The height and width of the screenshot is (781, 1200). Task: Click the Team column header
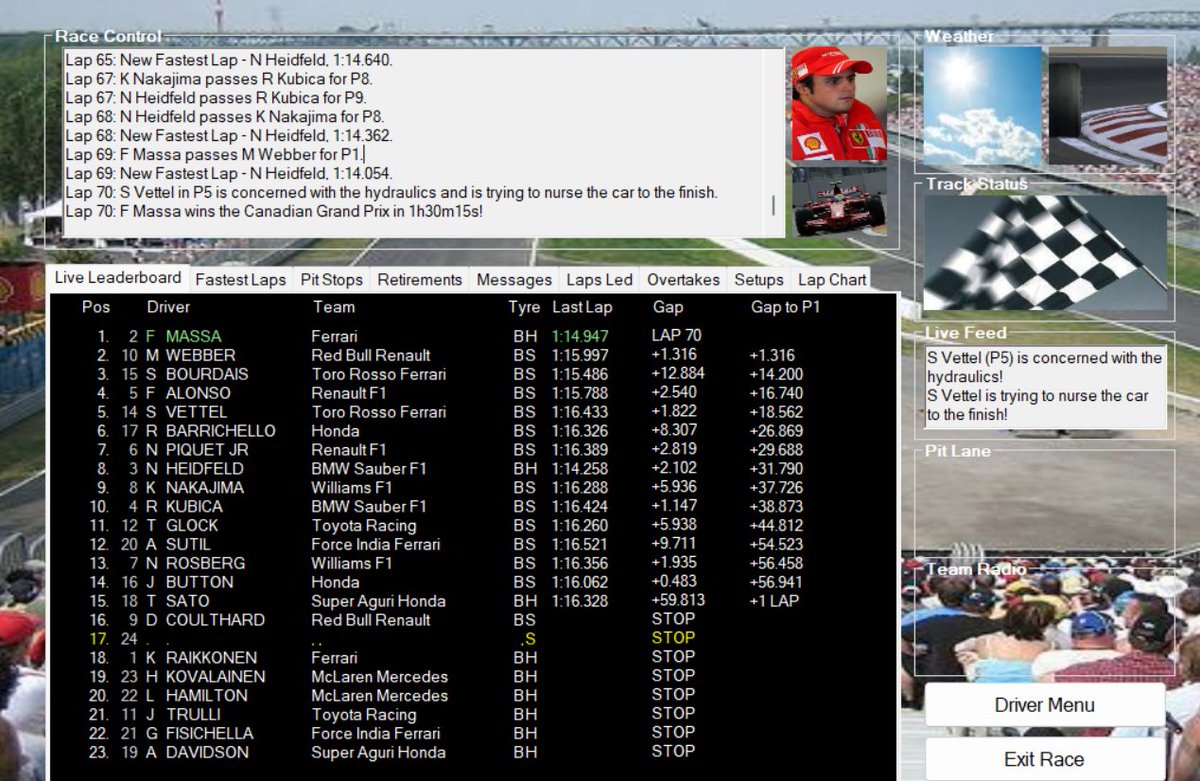334,307
